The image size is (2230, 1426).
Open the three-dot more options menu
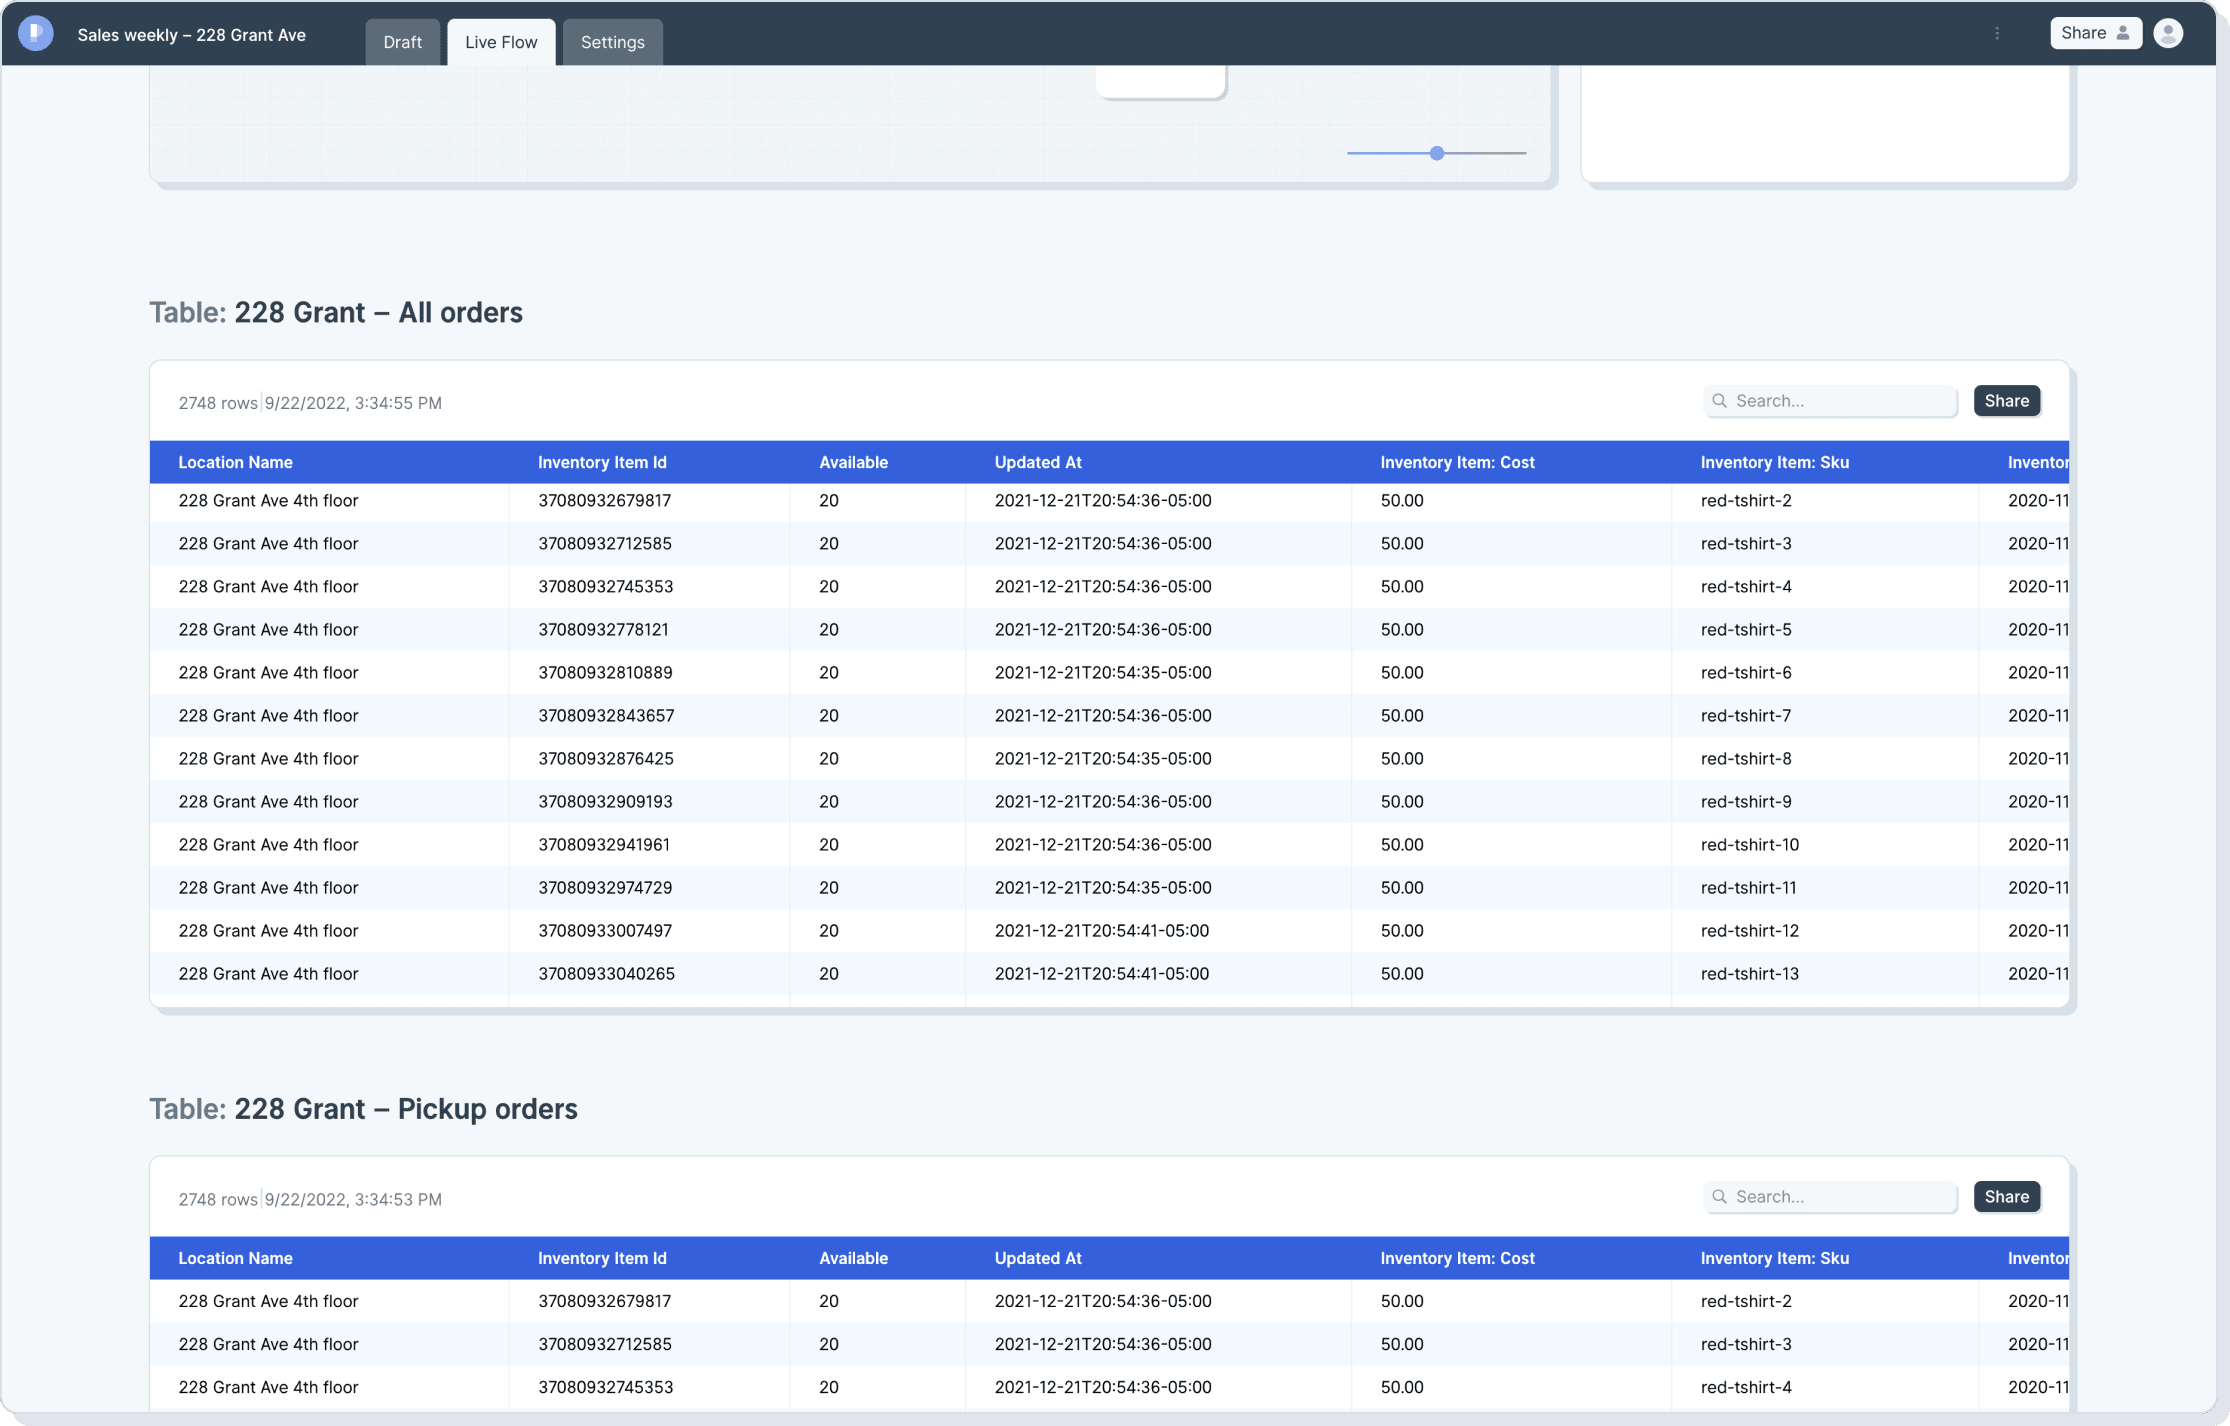click(1997, 33)
